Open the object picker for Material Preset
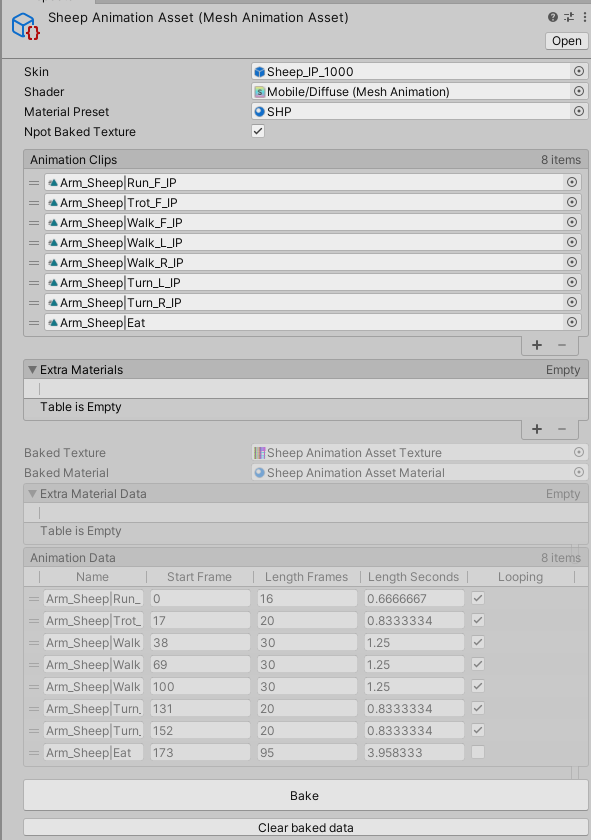 pyautogui.click(x=579, y=111)
